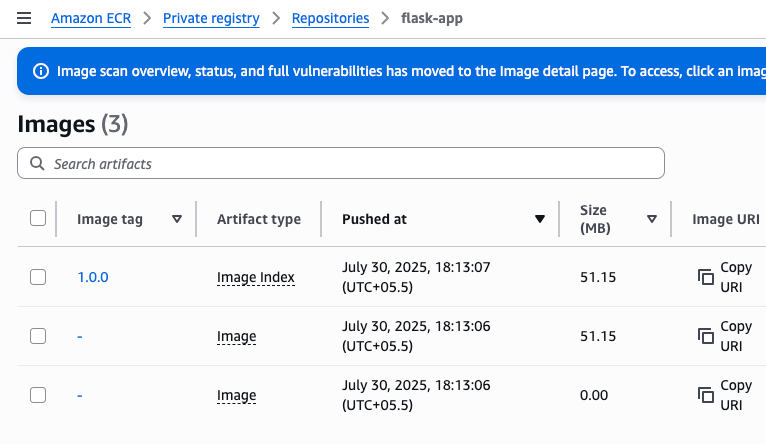Sort by Size (MB) column arrow
Viewport: 766px width, 444px height.
(652, 219)
